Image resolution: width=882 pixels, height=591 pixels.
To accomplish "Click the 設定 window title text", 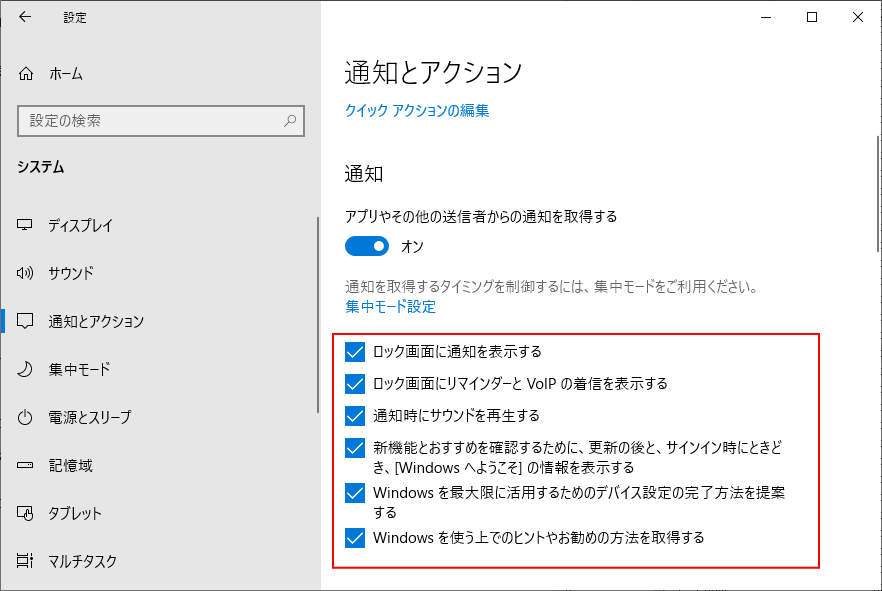I will [75, 17].
